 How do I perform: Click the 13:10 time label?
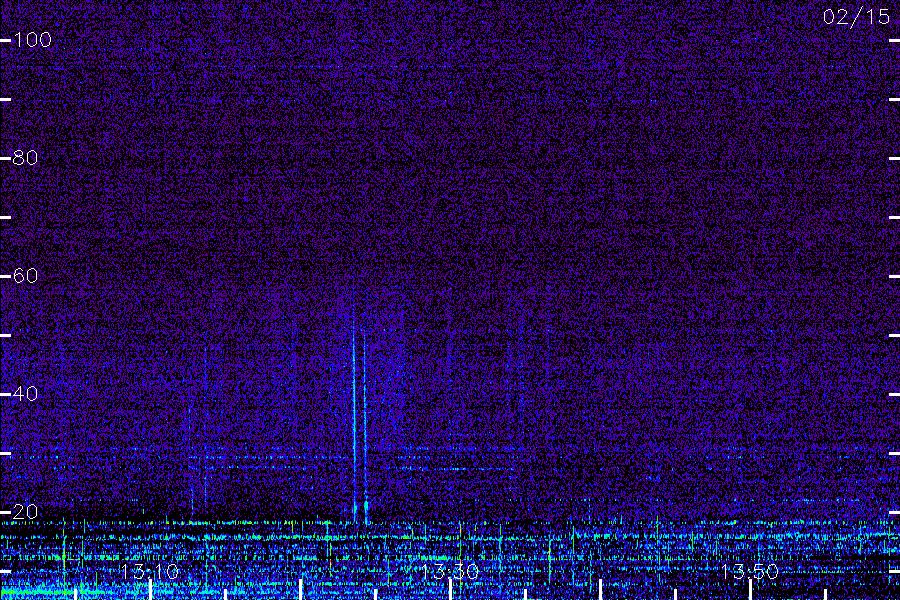150,571
